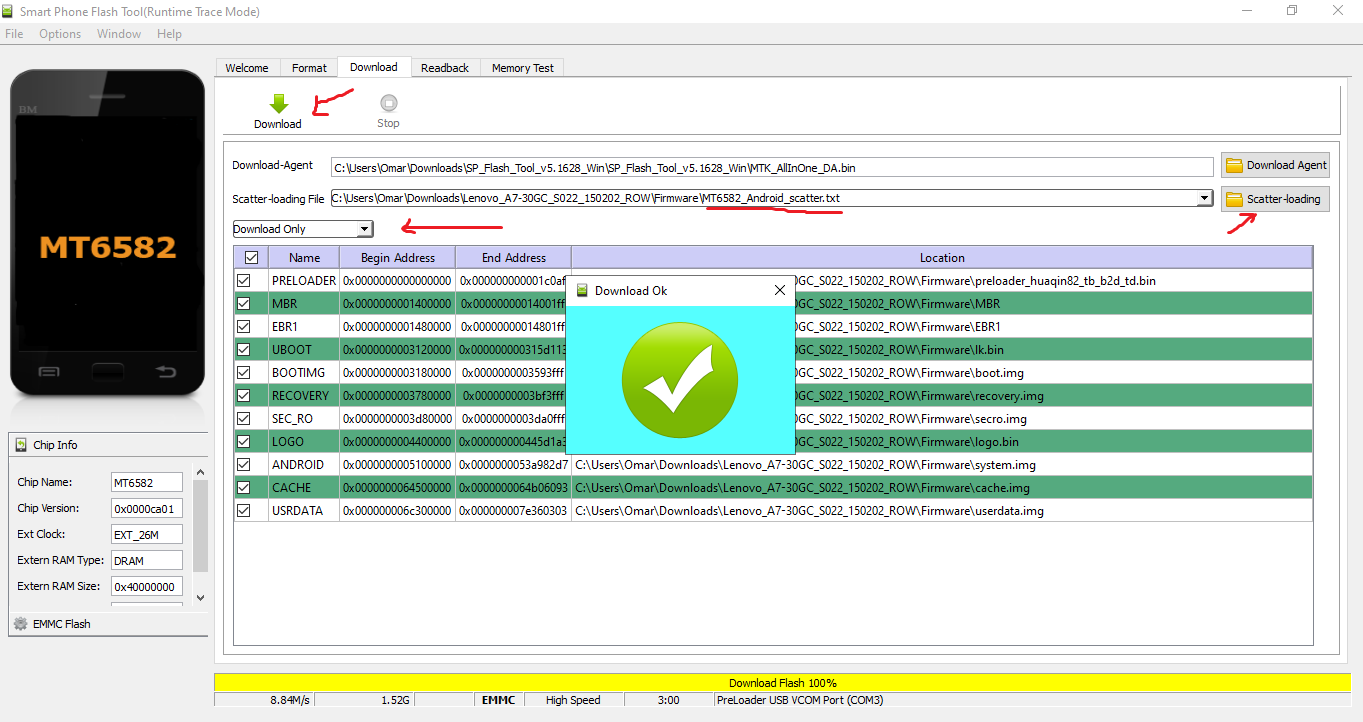Open the Options menu

pyautogui.click(x=60, y=34)
